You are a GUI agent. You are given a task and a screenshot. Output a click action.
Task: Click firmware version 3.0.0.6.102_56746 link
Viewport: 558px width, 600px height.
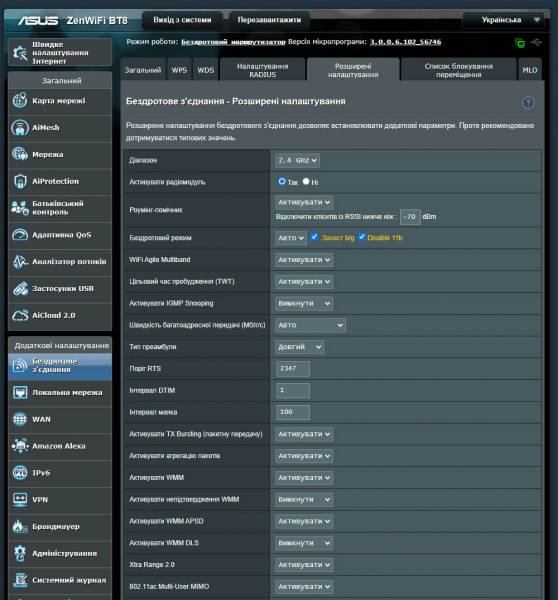(x=405, y=42)
